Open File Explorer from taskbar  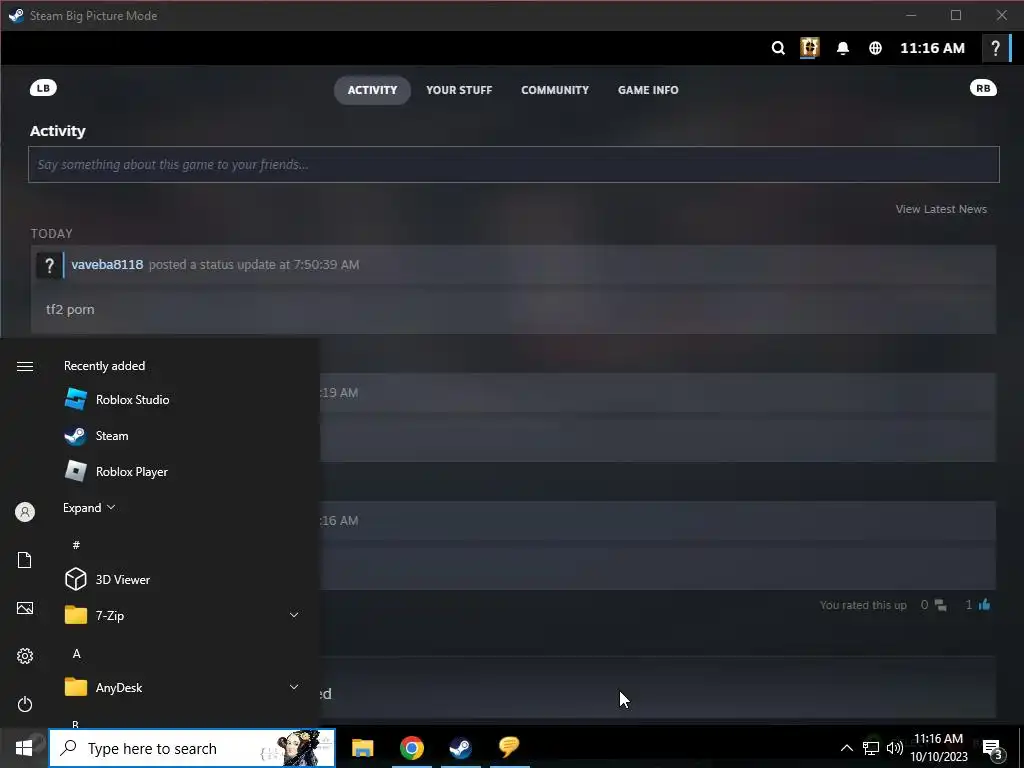click(x=362, y=748)
